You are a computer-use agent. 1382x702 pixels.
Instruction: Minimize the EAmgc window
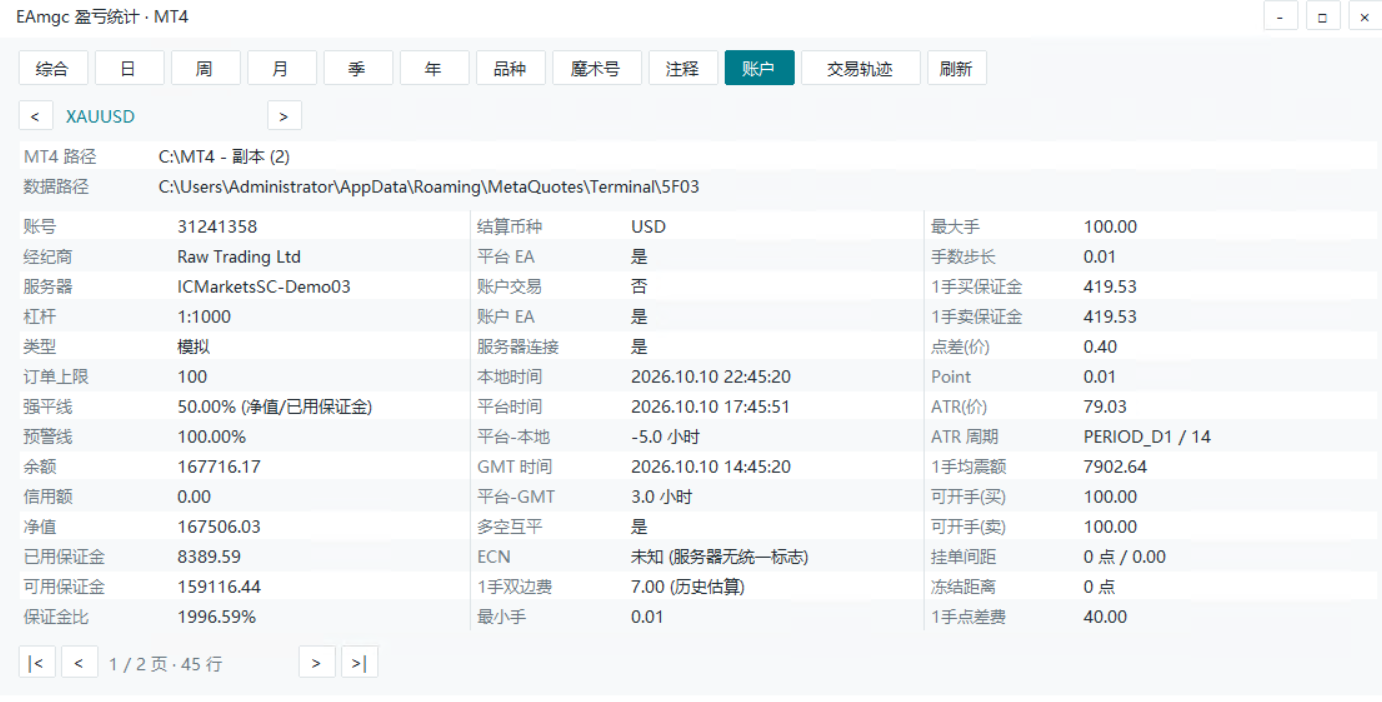coord(1280,16)
